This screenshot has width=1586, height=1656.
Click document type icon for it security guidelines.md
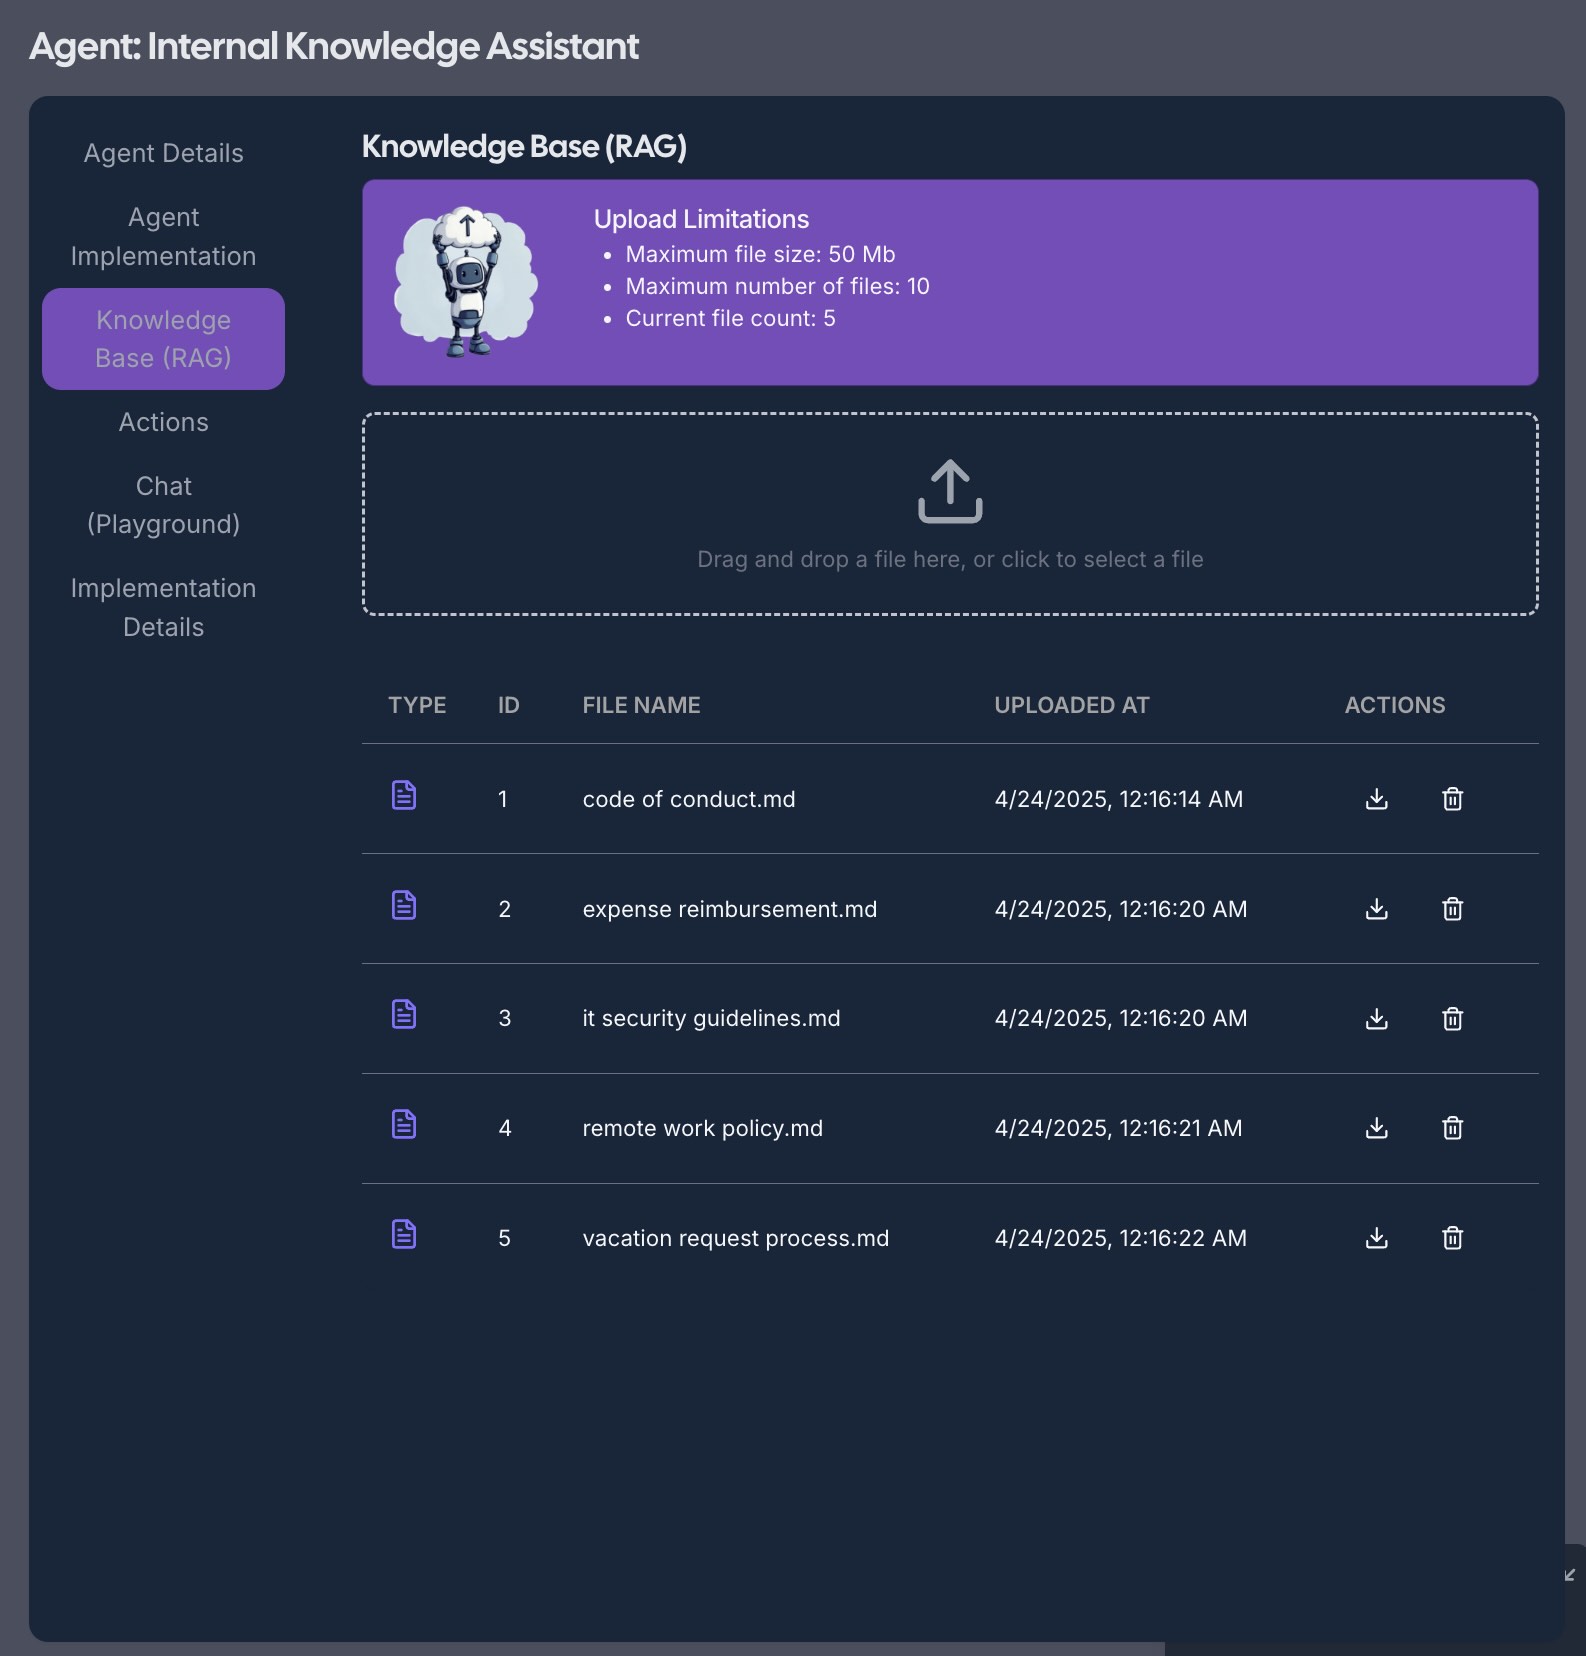(x=404, y=1014)
